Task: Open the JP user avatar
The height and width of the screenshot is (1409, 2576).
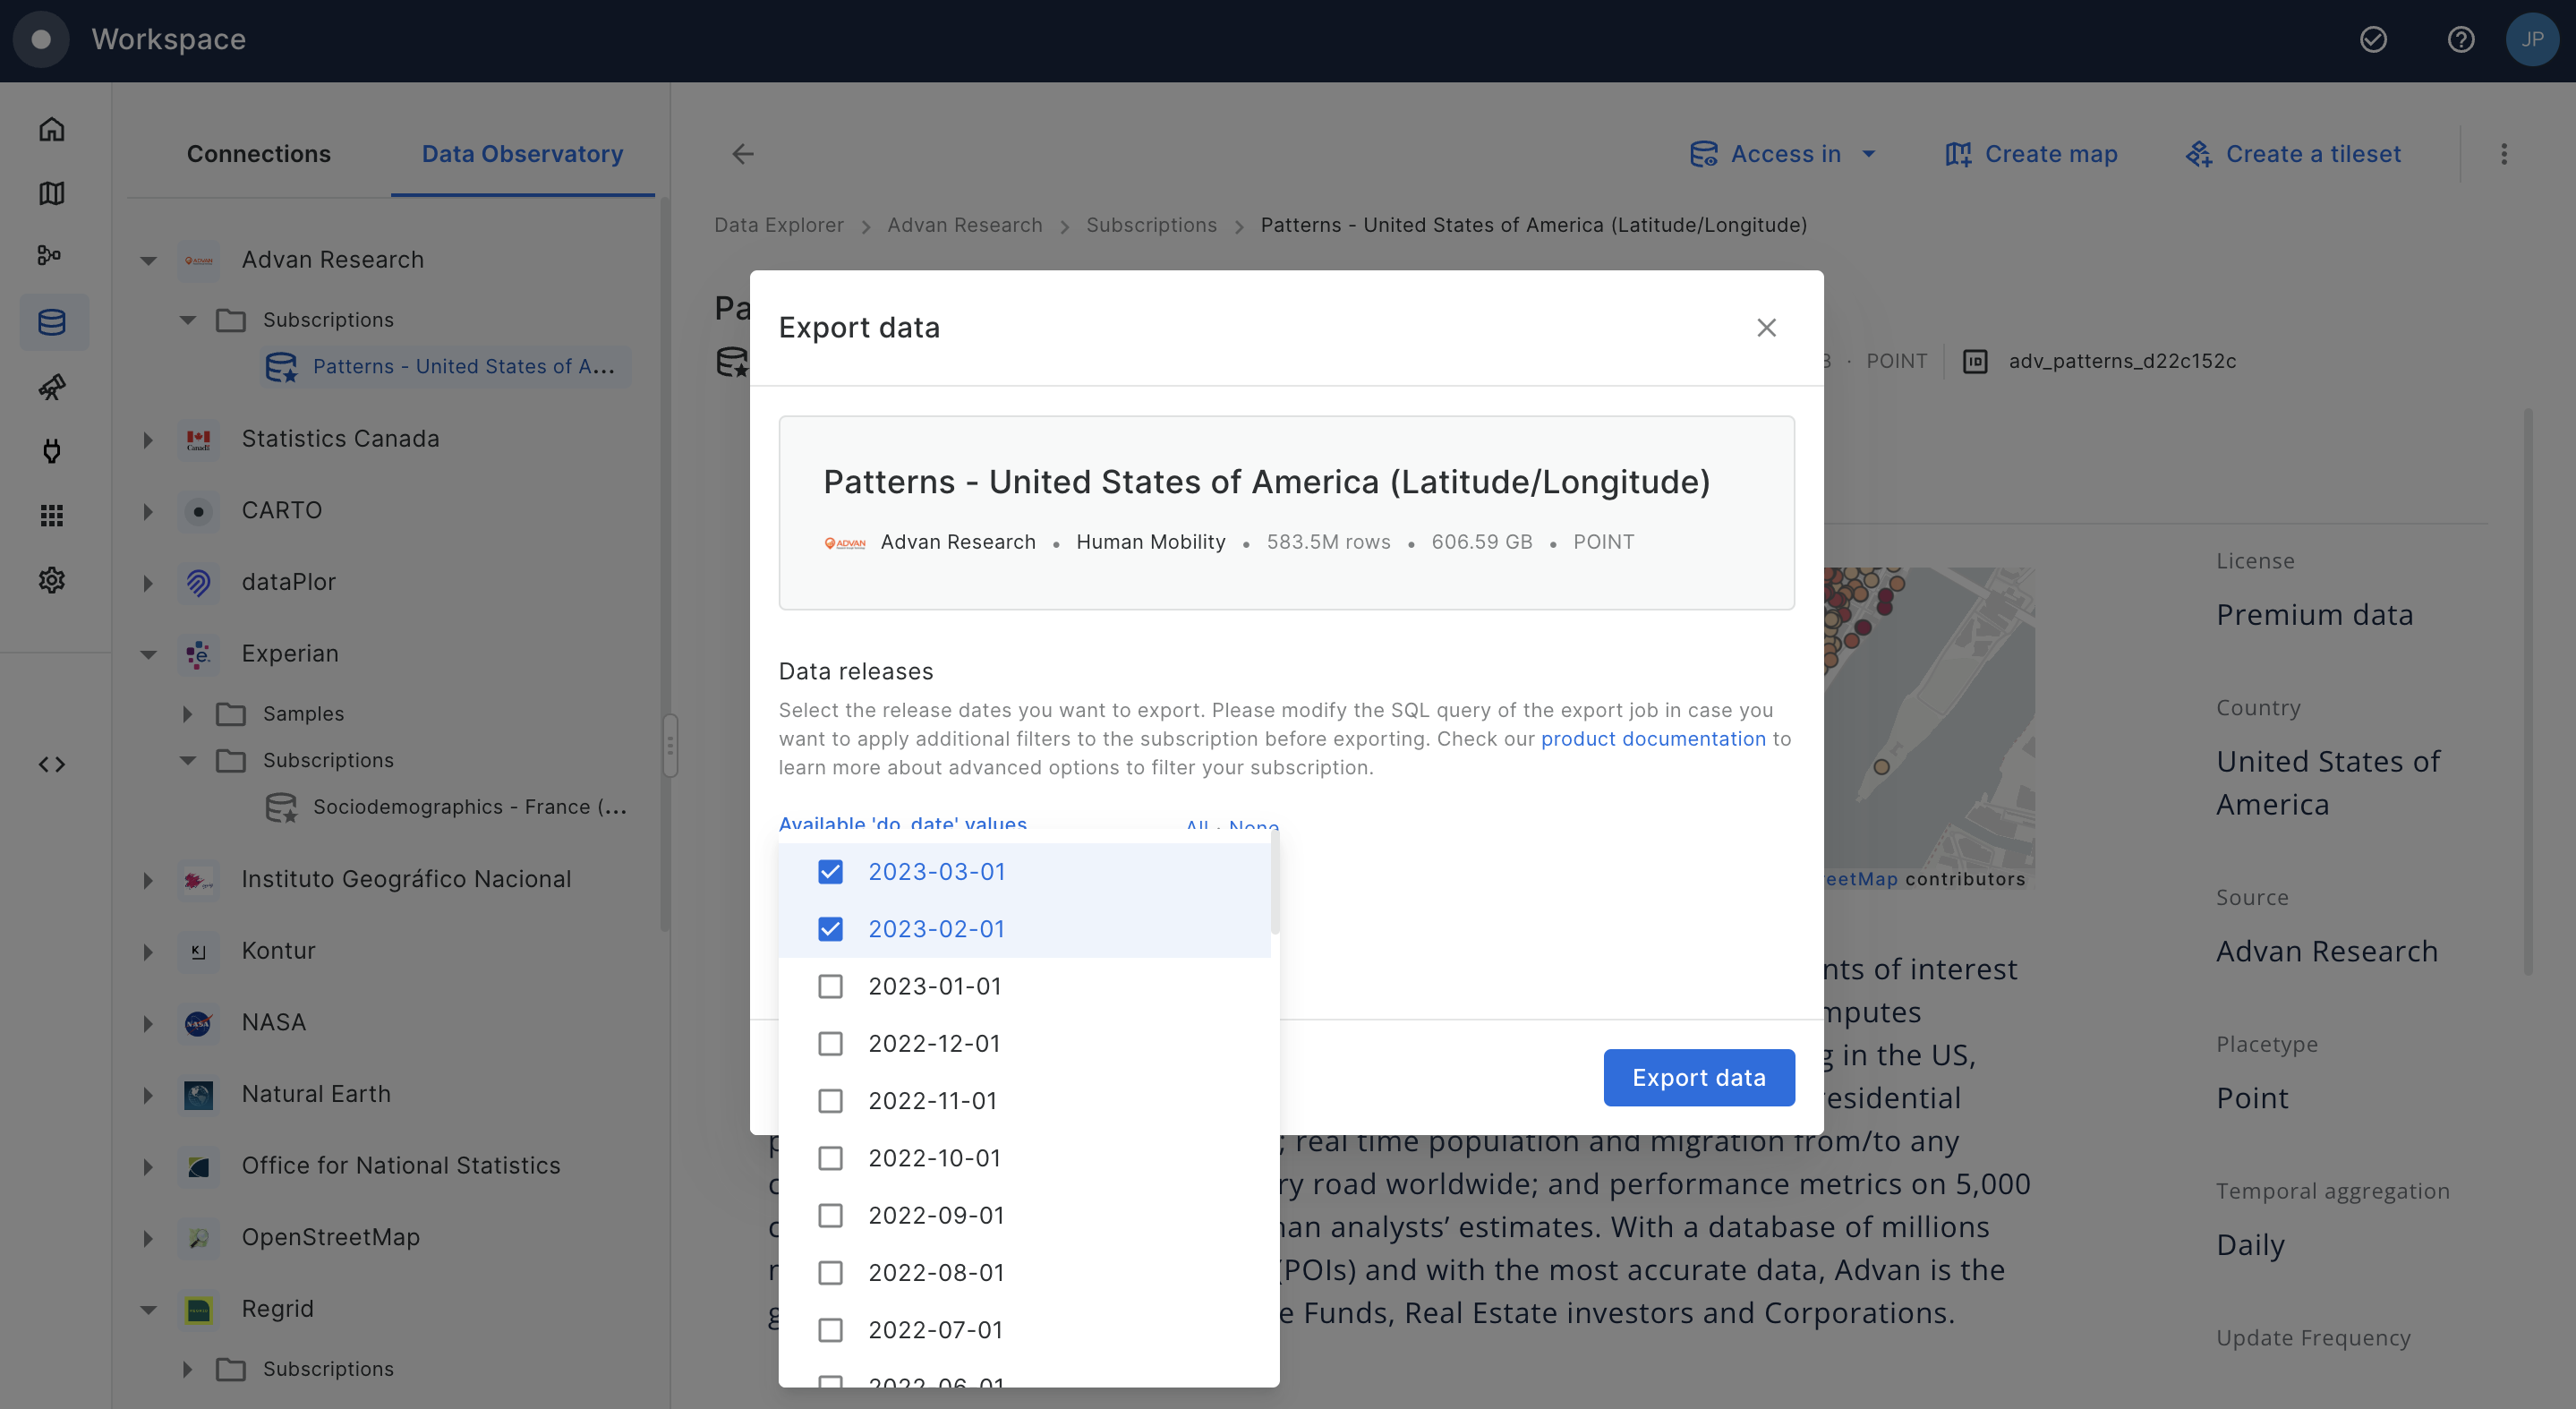Action: point(2532,39)
